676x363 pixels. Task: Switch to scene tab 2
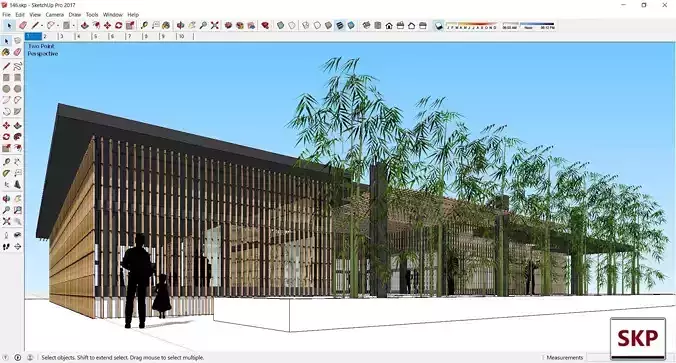pyautogui.click(x=50, y=36)
